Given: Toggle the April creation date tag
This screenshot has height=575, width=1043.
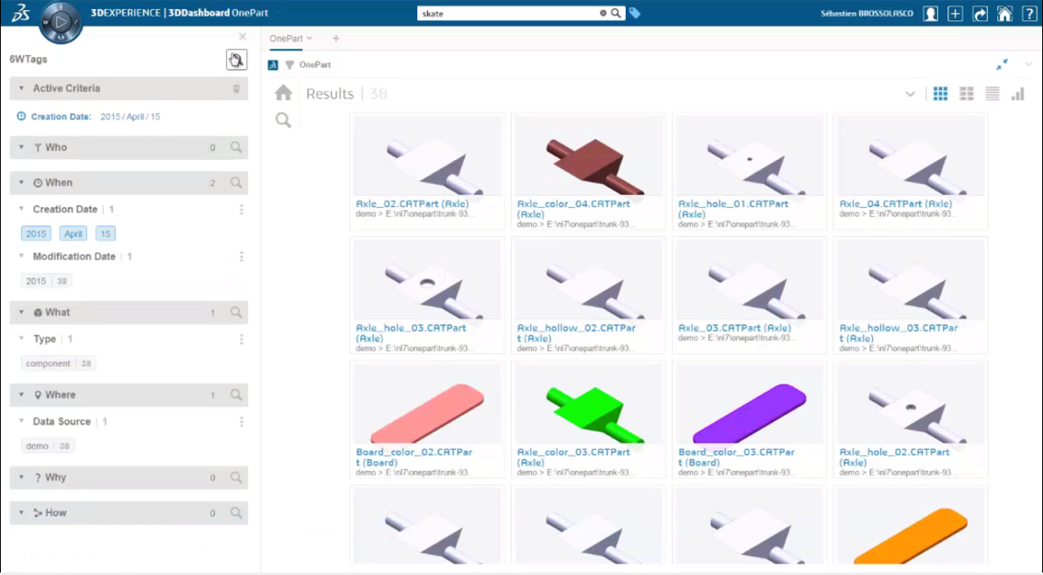Looking at the screenshot, I should click(x=73, y=234).
